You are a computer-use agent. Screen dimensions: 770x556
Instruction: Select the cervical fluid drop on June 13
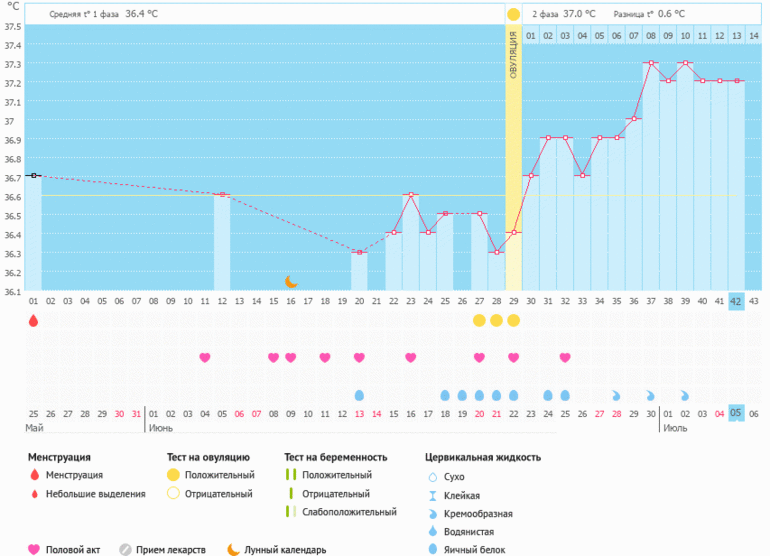click(x=359, y=395)
